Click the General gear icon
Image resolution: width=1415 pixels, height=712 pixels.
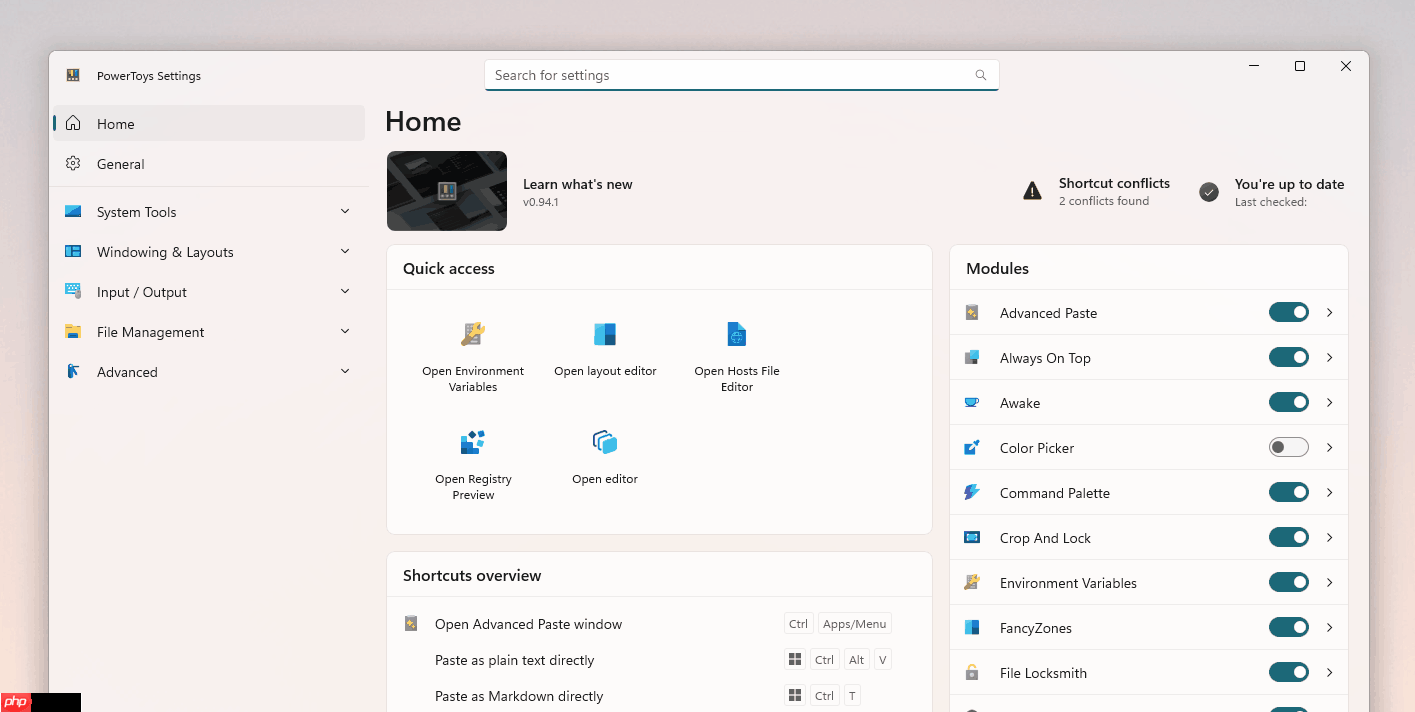click(x=73, y=164)
